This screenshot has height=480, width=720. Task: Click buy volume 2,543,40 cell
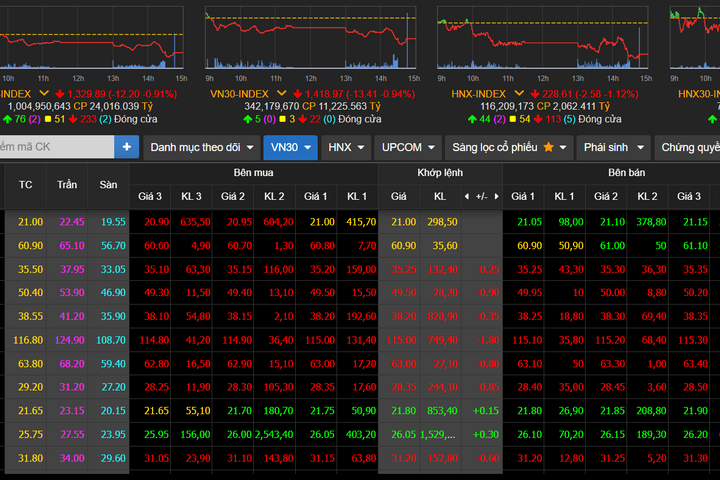(274, 435)
